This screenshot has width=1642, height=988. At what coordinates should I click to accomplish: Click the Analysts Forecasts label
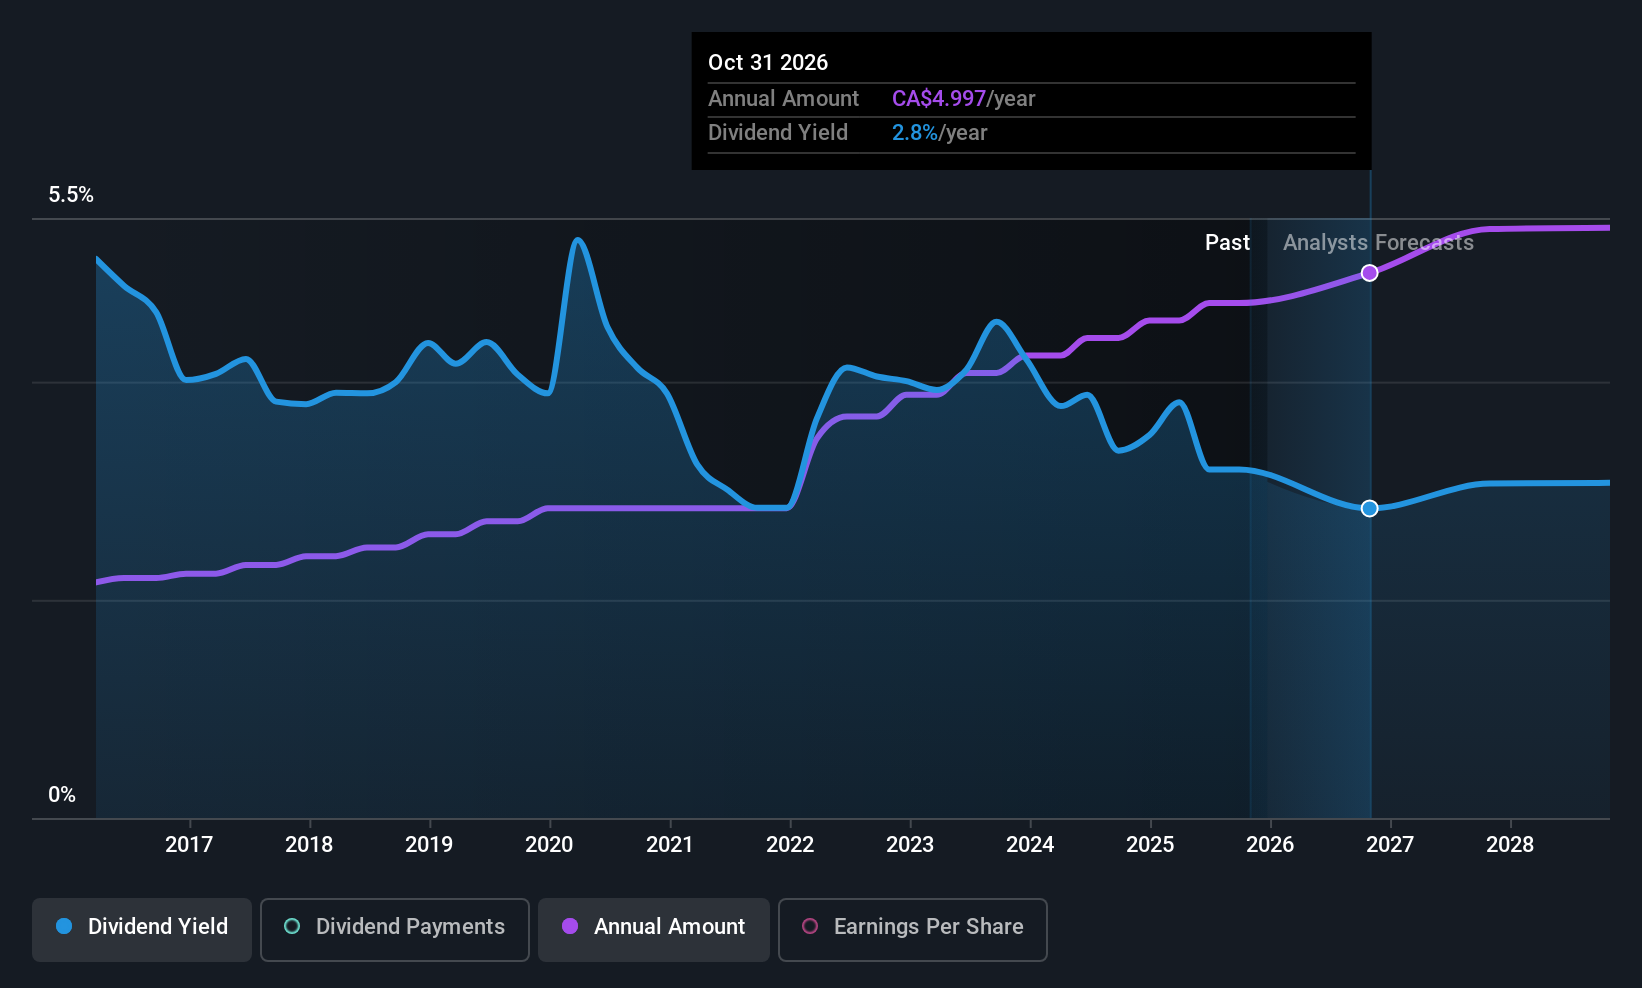[x=1378, y=243]
